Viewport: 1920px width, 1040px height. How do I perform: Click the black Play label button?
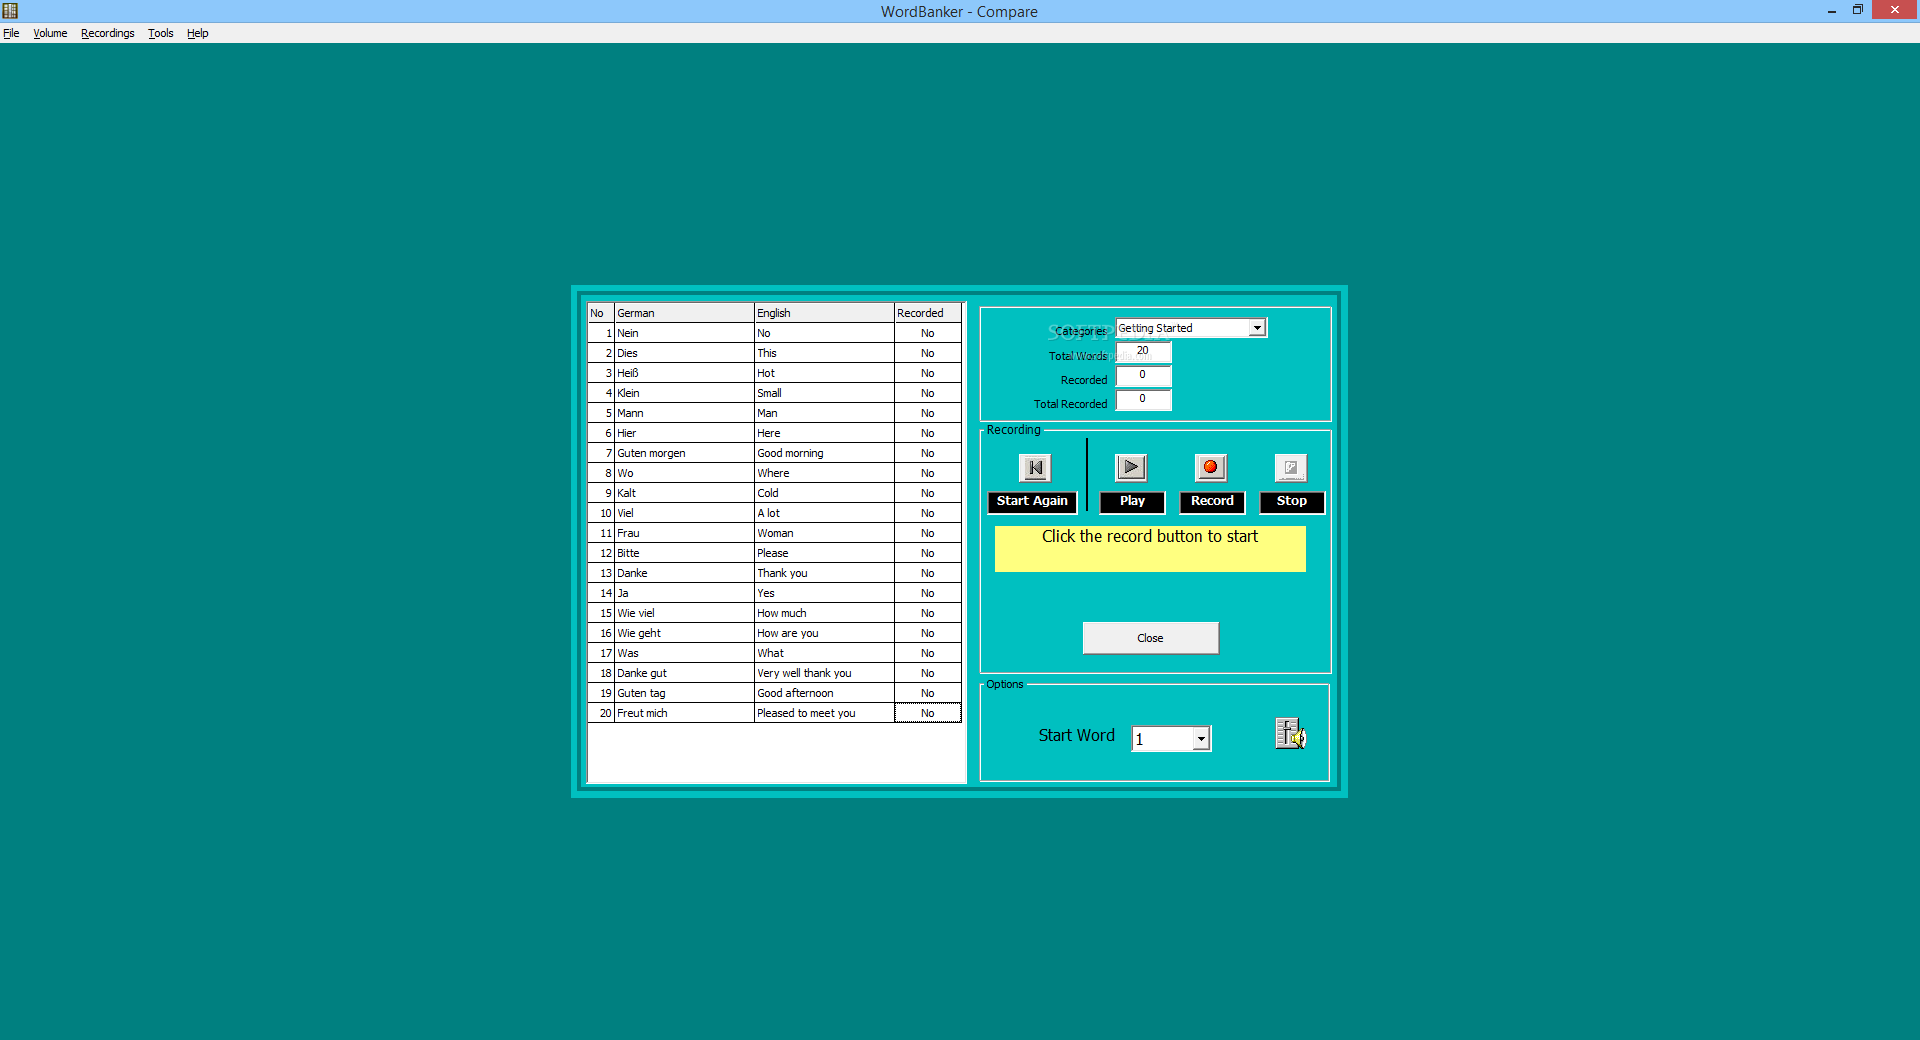(x=1132, y=502)
